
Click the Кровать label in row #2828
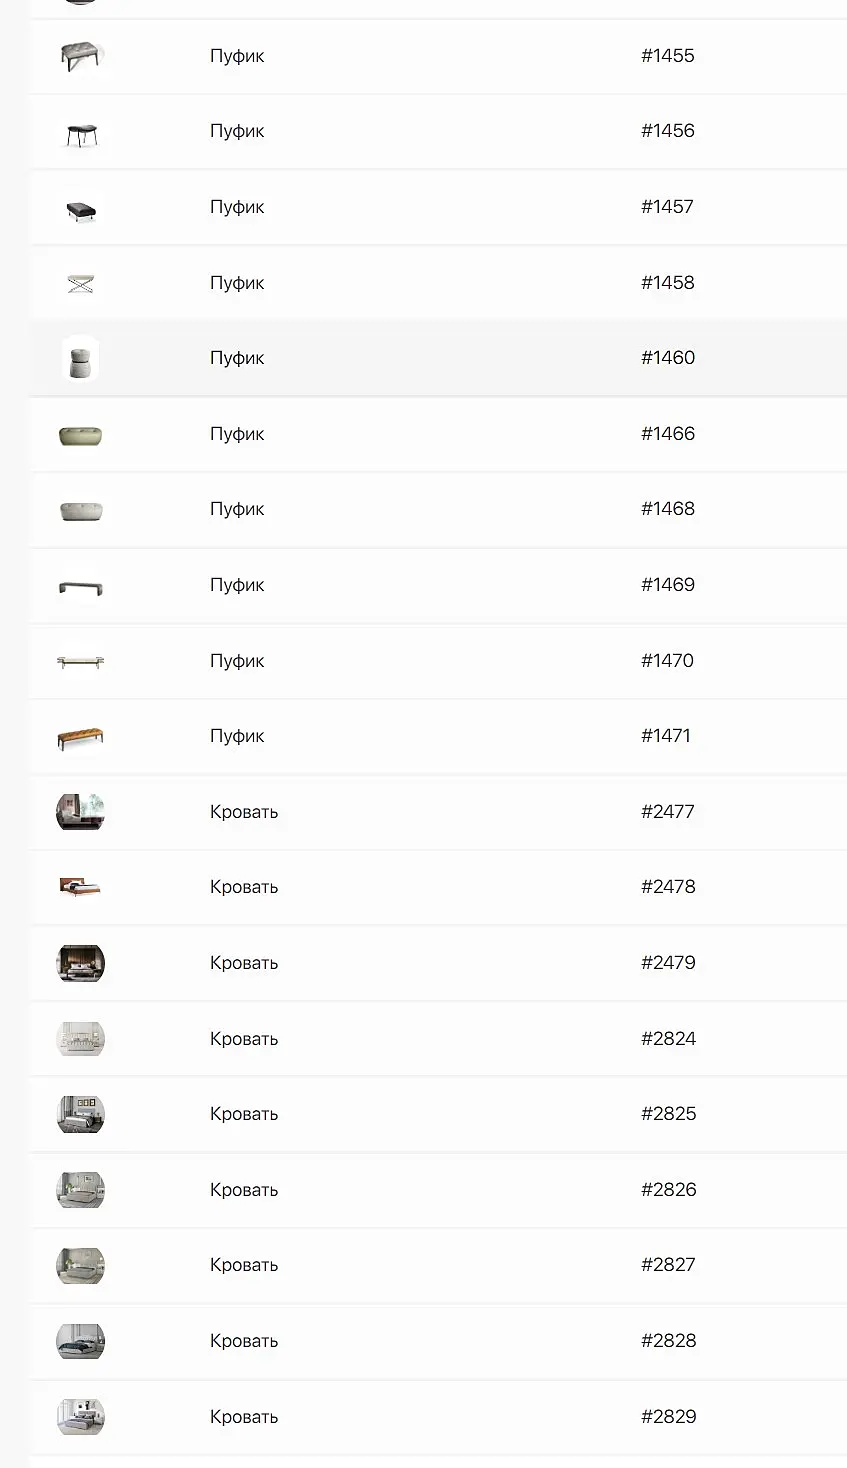(x=244, y=1341)
